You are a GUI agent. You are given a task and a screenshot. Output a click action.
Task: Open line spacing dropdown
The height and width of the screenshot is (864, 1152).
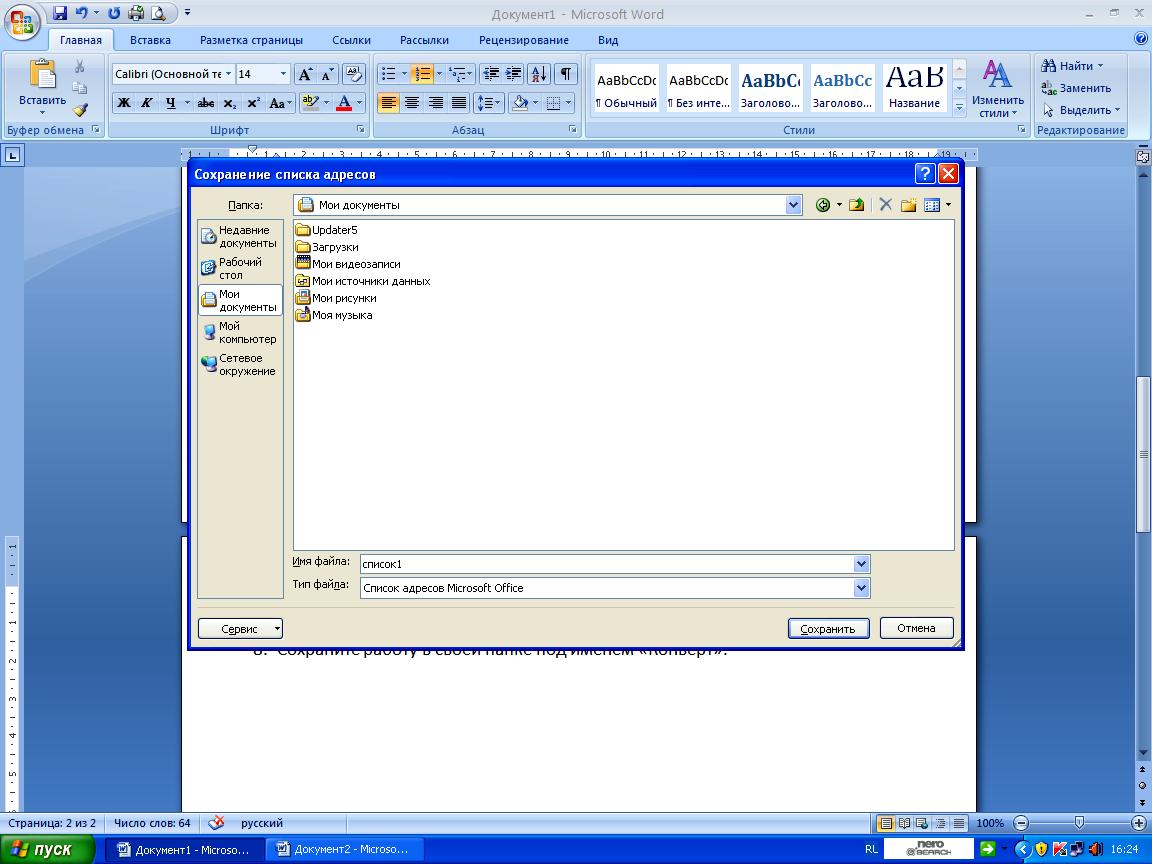[x=489, y=103]
